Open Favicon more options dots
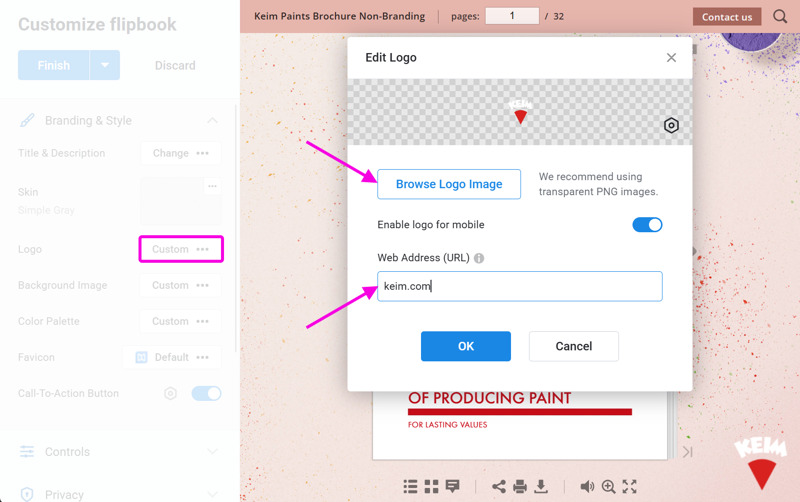This screenshot has height=502, width=800. tap(203, 357)
